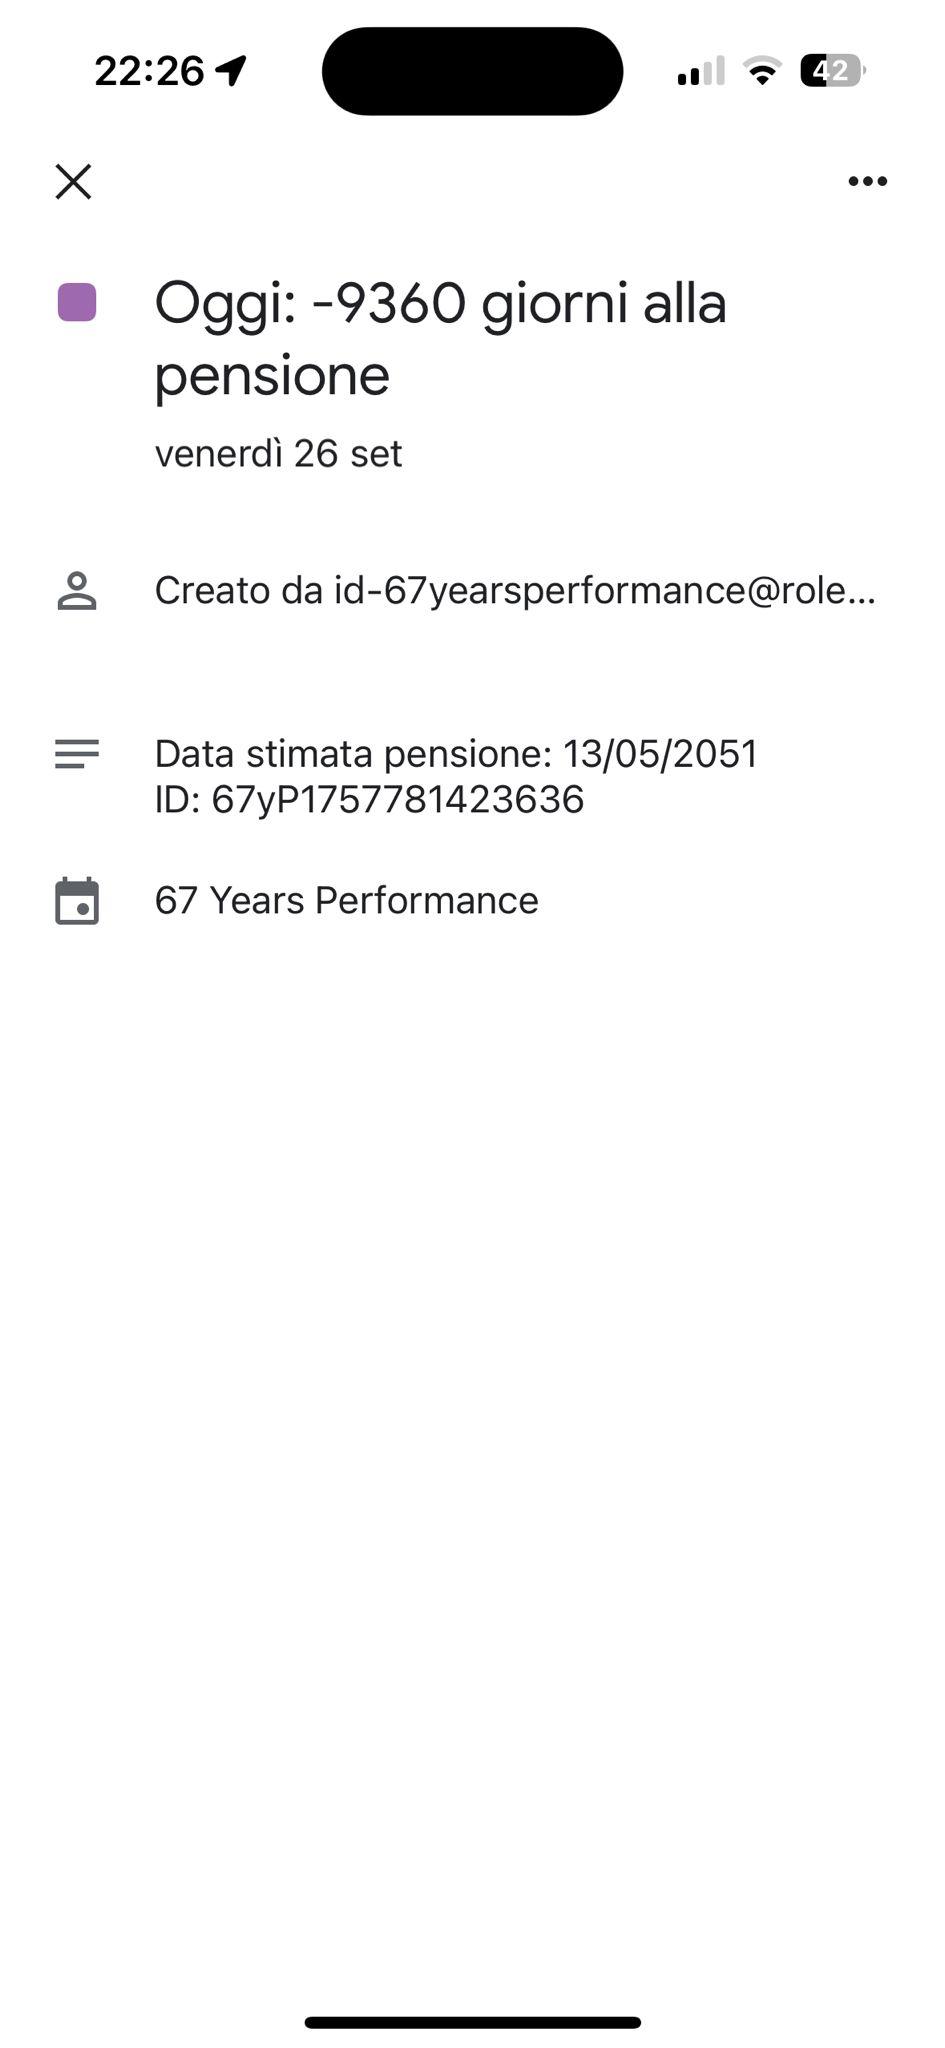
Task: Tap 'Data stimata pensione: 13/05/2051' text
Action: coord(456,754)
